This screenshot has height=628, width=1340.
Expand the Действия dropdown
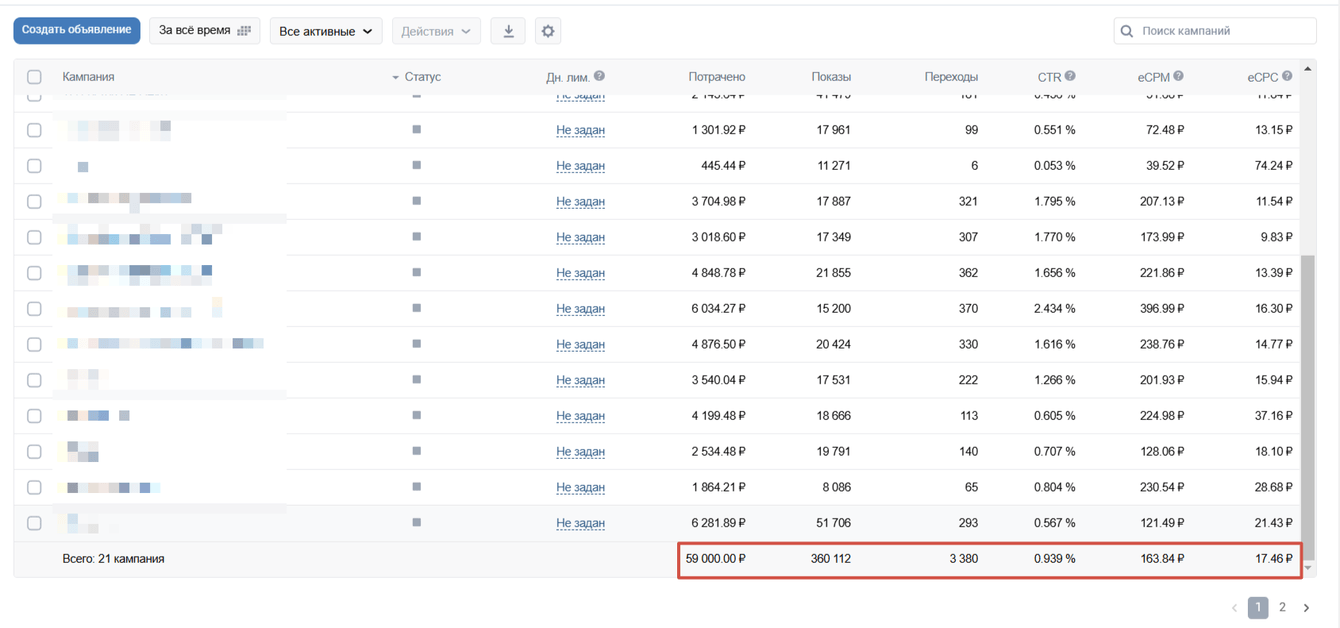pos(436,31)
